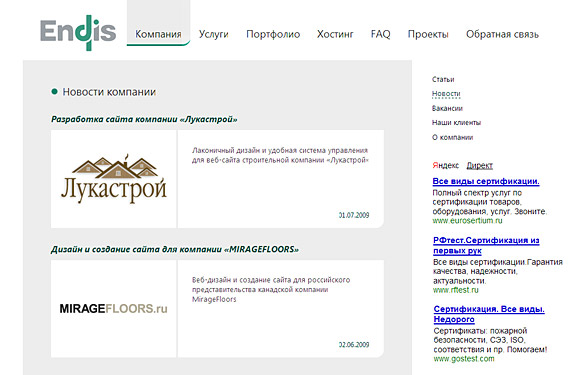Visit www.gostest.com link
Screen dimensions: 585x375
(x=464, y=359)
